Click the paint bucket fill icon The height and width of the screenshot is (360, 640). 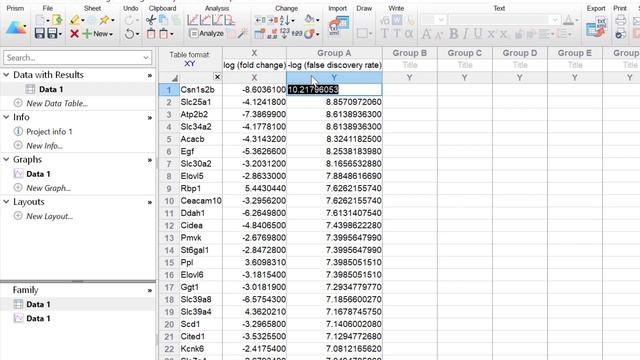pos(310,19)
